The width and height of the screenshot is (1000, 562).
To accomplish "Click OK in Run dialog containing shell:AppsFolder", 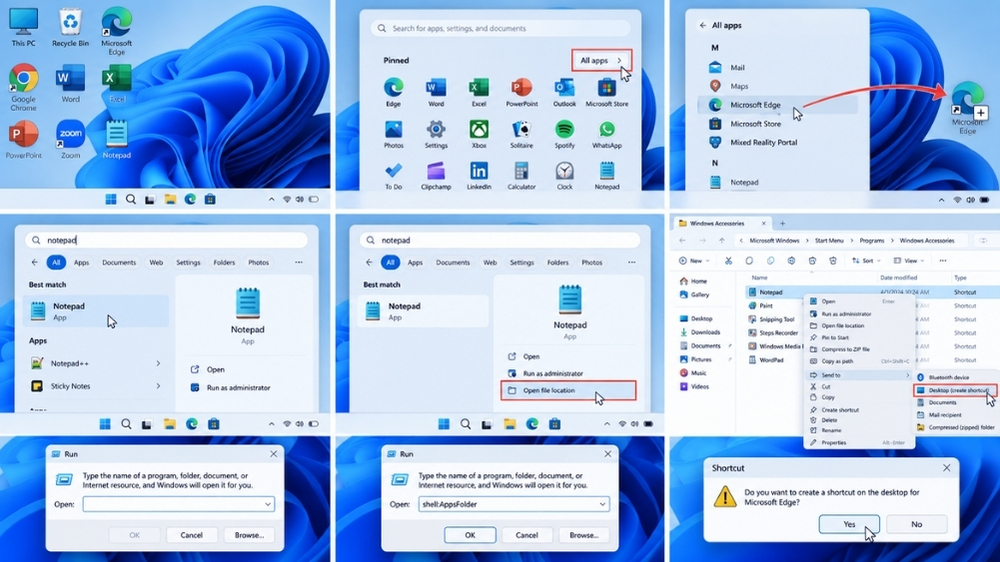I will (x=470, y=535).
